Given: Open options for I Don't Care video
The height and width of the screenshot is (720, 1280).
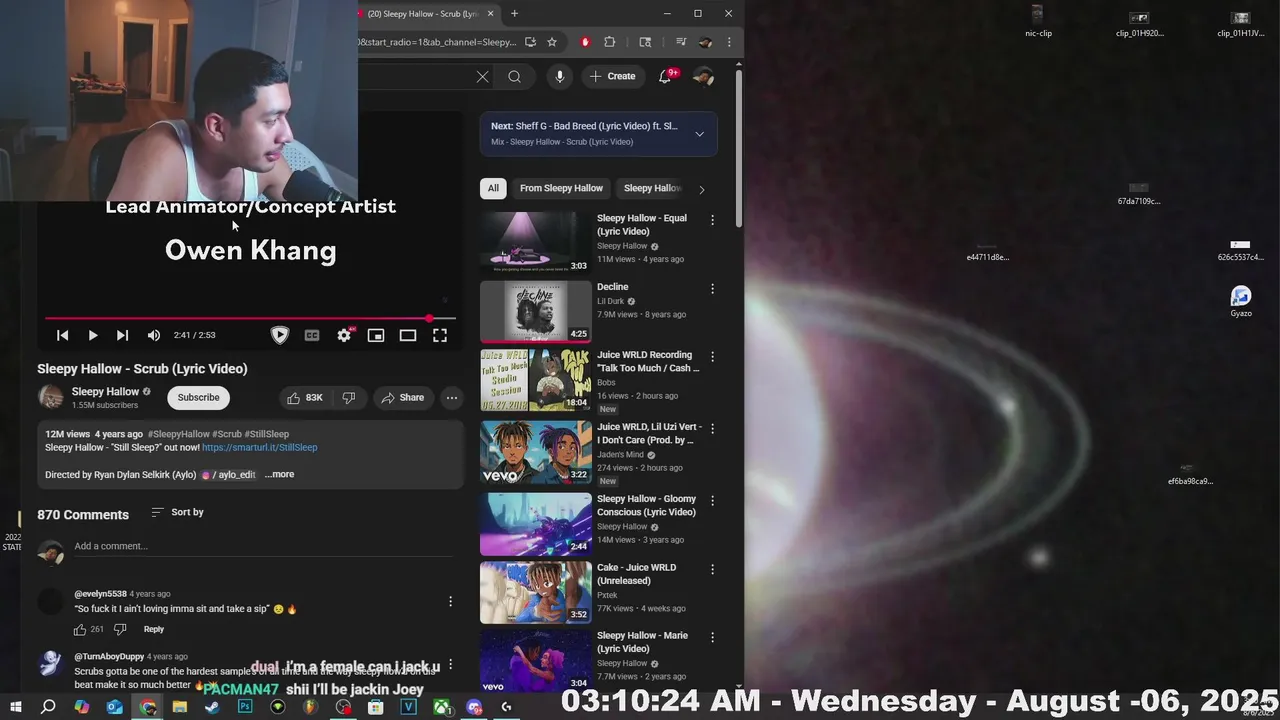Looking at the screenshot, I should (x=712, y=429).
